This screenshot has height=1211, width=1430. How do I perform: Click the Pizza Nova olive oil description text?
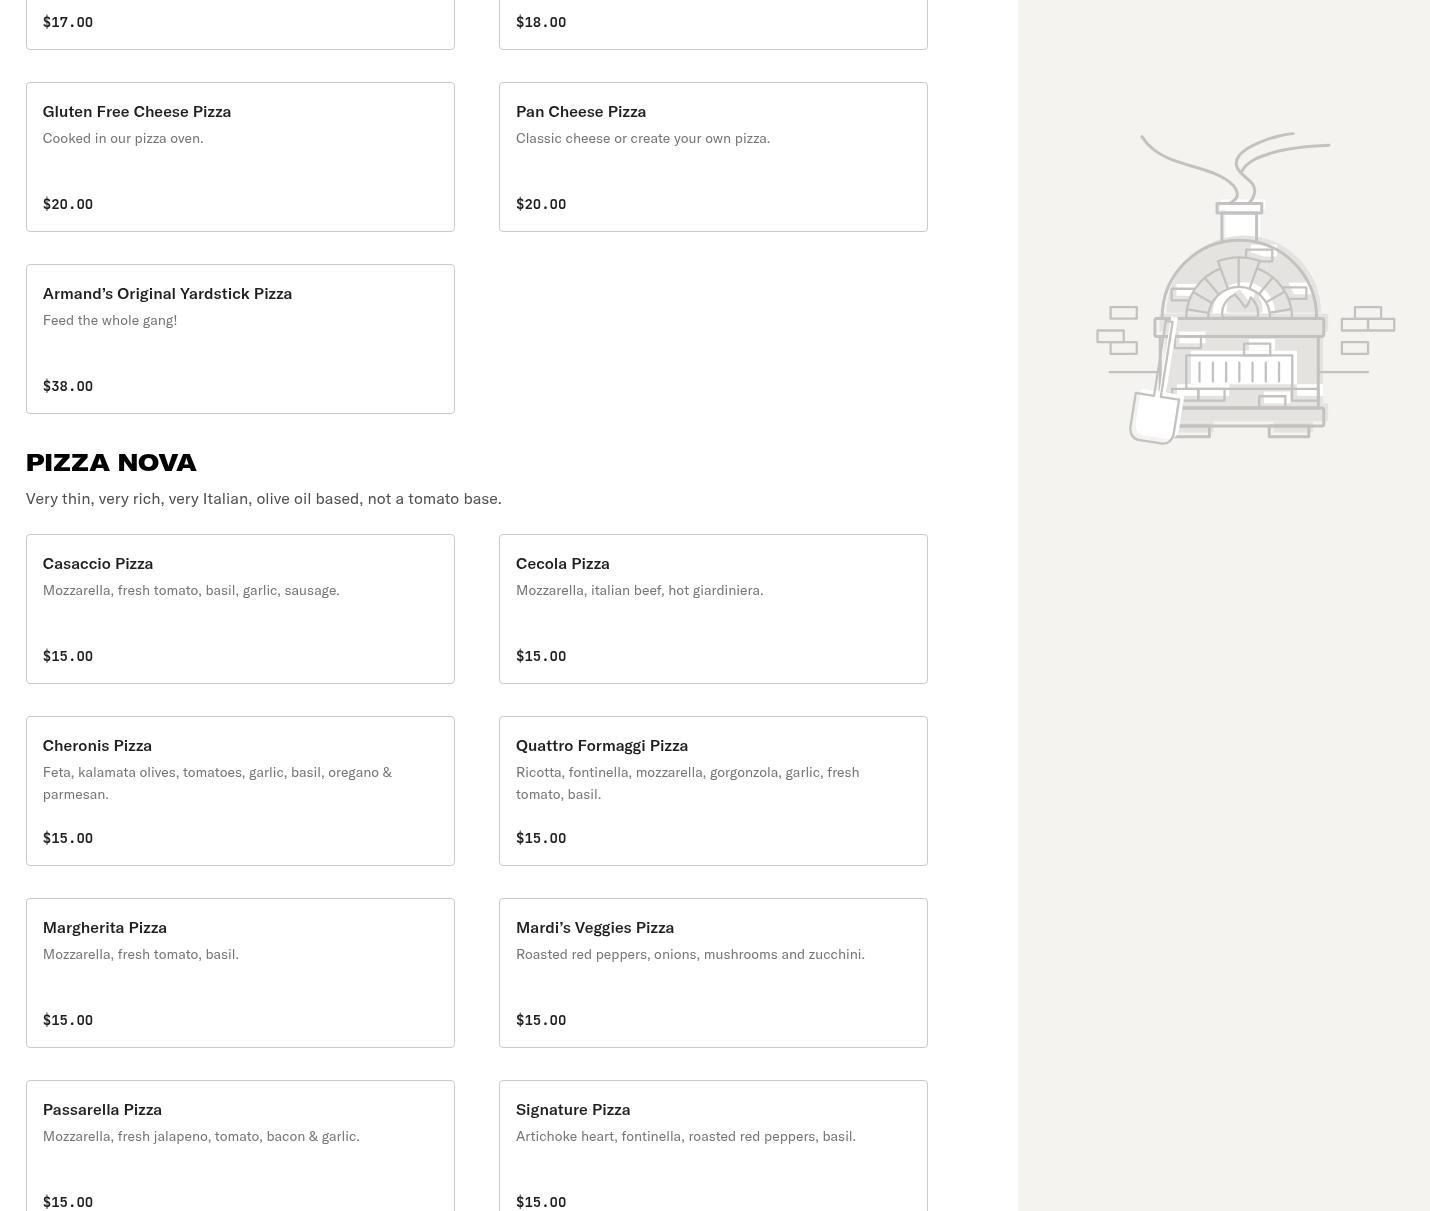pos(263,498)
